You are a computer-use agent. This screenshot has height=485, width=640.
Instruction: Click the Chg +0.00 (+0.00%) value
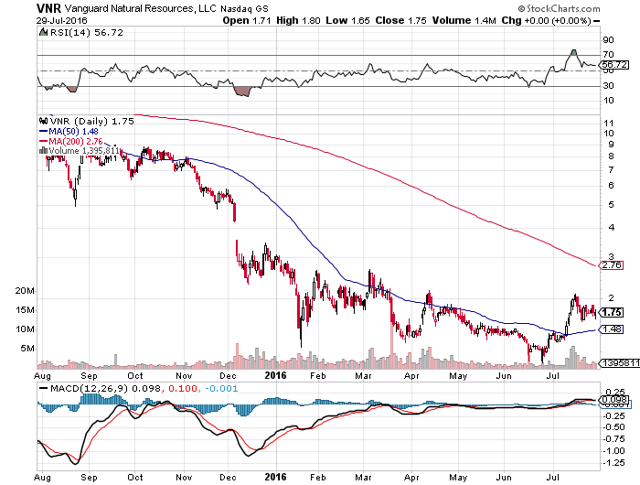pos(546,20)
